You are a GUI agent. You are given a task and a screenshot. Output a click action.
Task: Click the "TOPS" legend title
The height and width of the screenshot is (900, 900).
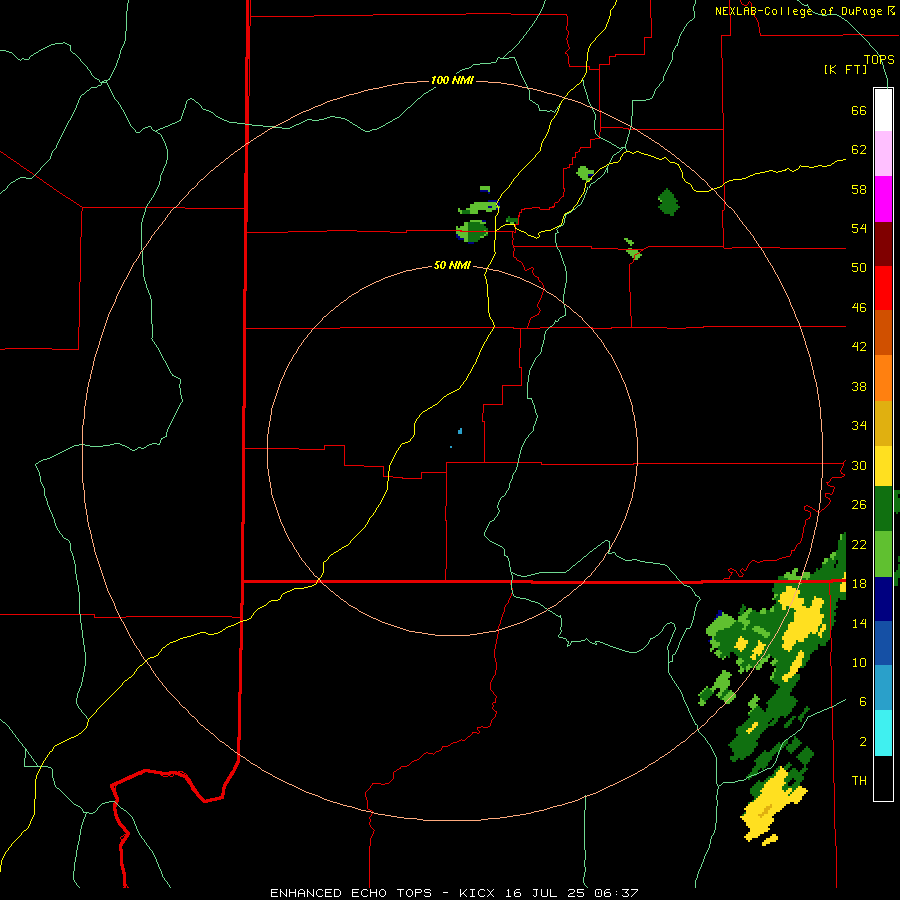point(879,59)
